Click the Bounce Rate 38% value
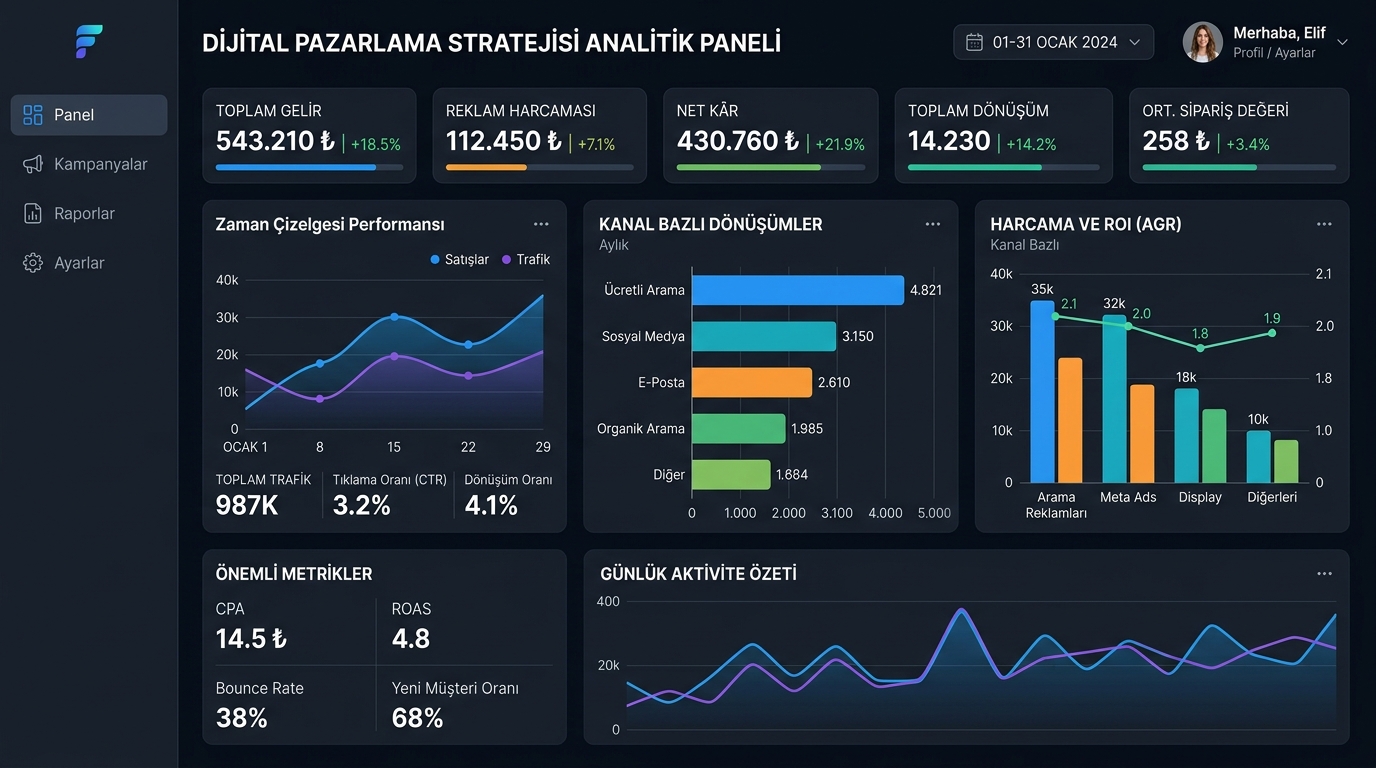This screenshot has width=1376, height=768. point(242,718)
